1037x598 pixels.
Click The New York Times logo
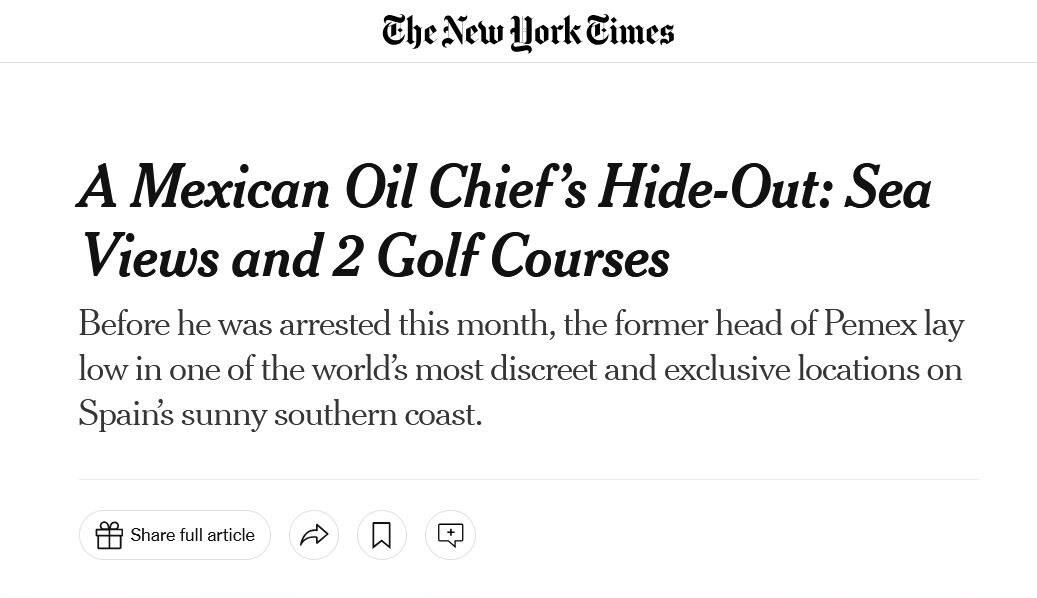pyautogui.click(x=528, y=31)
